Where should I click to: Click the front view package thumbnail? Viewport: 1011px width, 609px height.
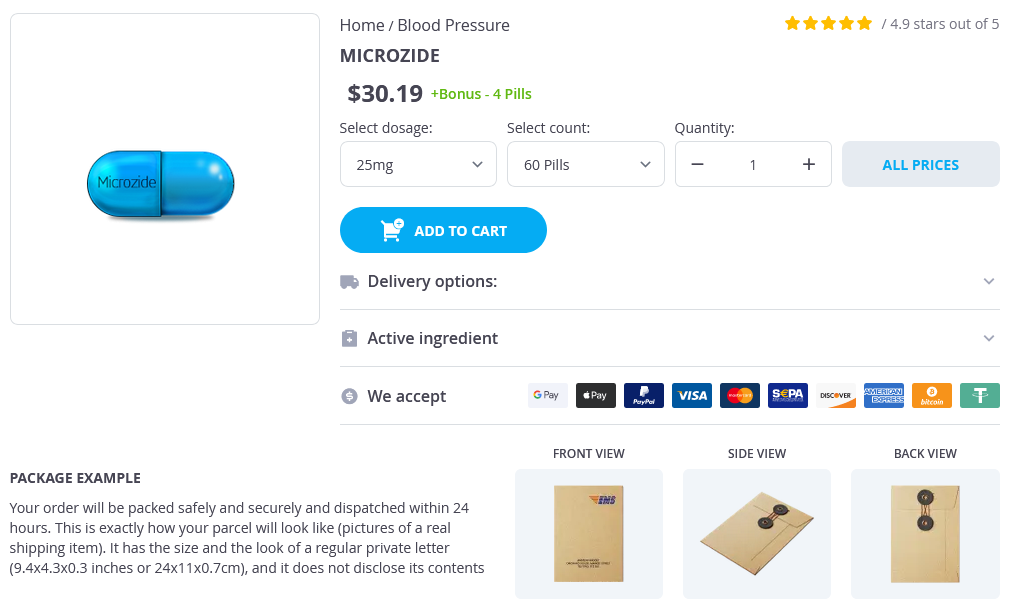pos(588,533)
